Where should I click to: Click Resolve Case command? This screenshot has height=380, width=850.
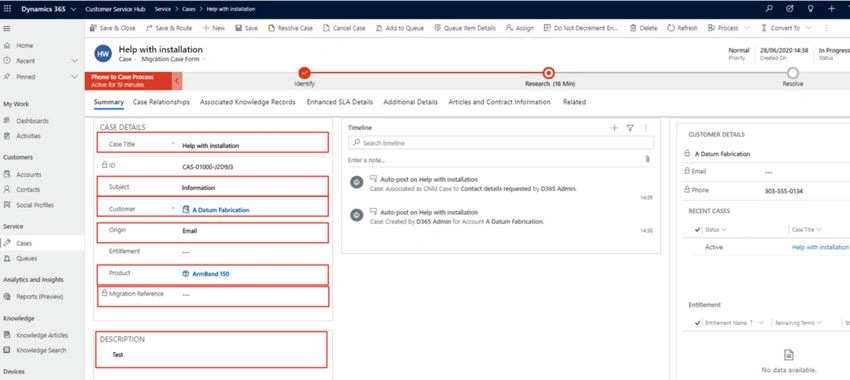click(x=291, y=28)
